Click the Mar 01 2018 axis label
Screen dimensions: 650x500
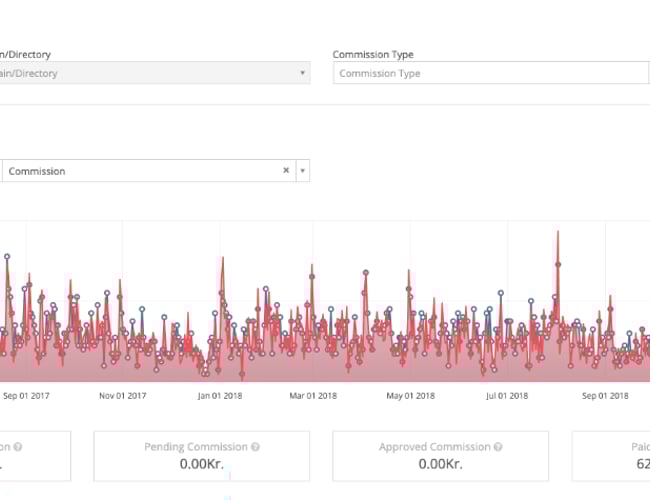point(314,395)
